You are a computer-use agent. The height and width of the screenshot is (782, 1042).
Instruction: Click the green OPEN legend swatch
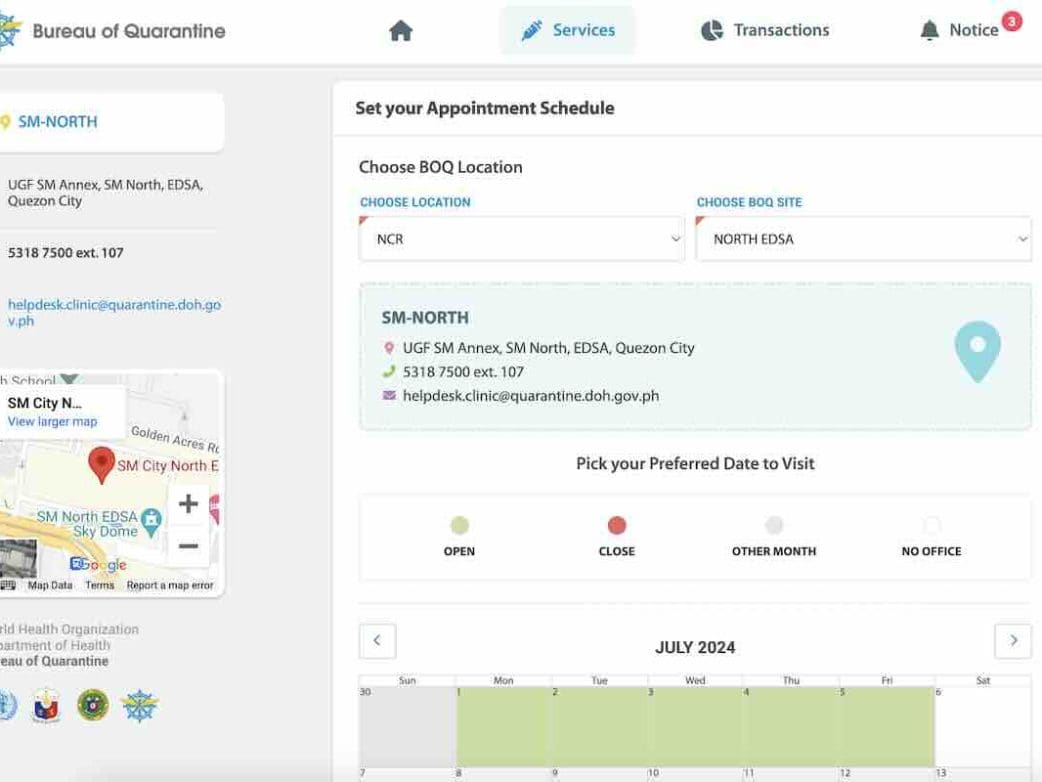[459, 526]
